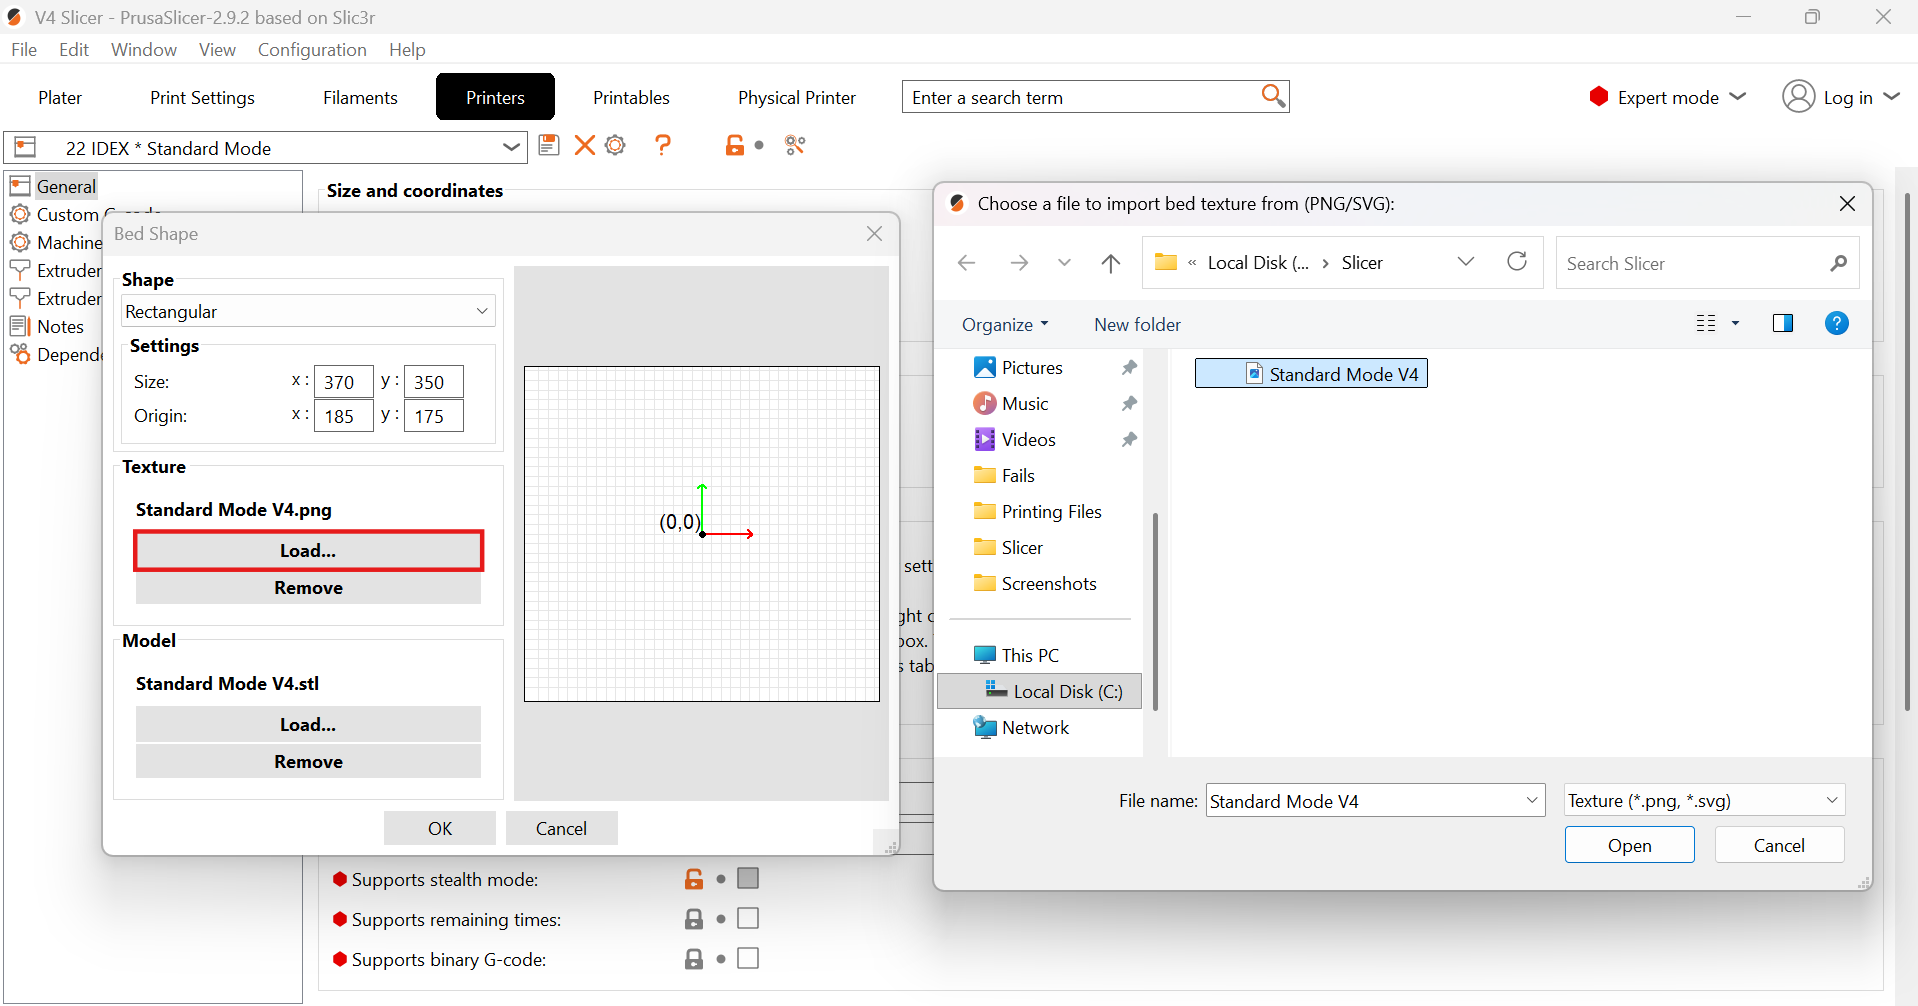
Task: Confirm Bed Shape dialog with OK
Action: pos(440,828)
